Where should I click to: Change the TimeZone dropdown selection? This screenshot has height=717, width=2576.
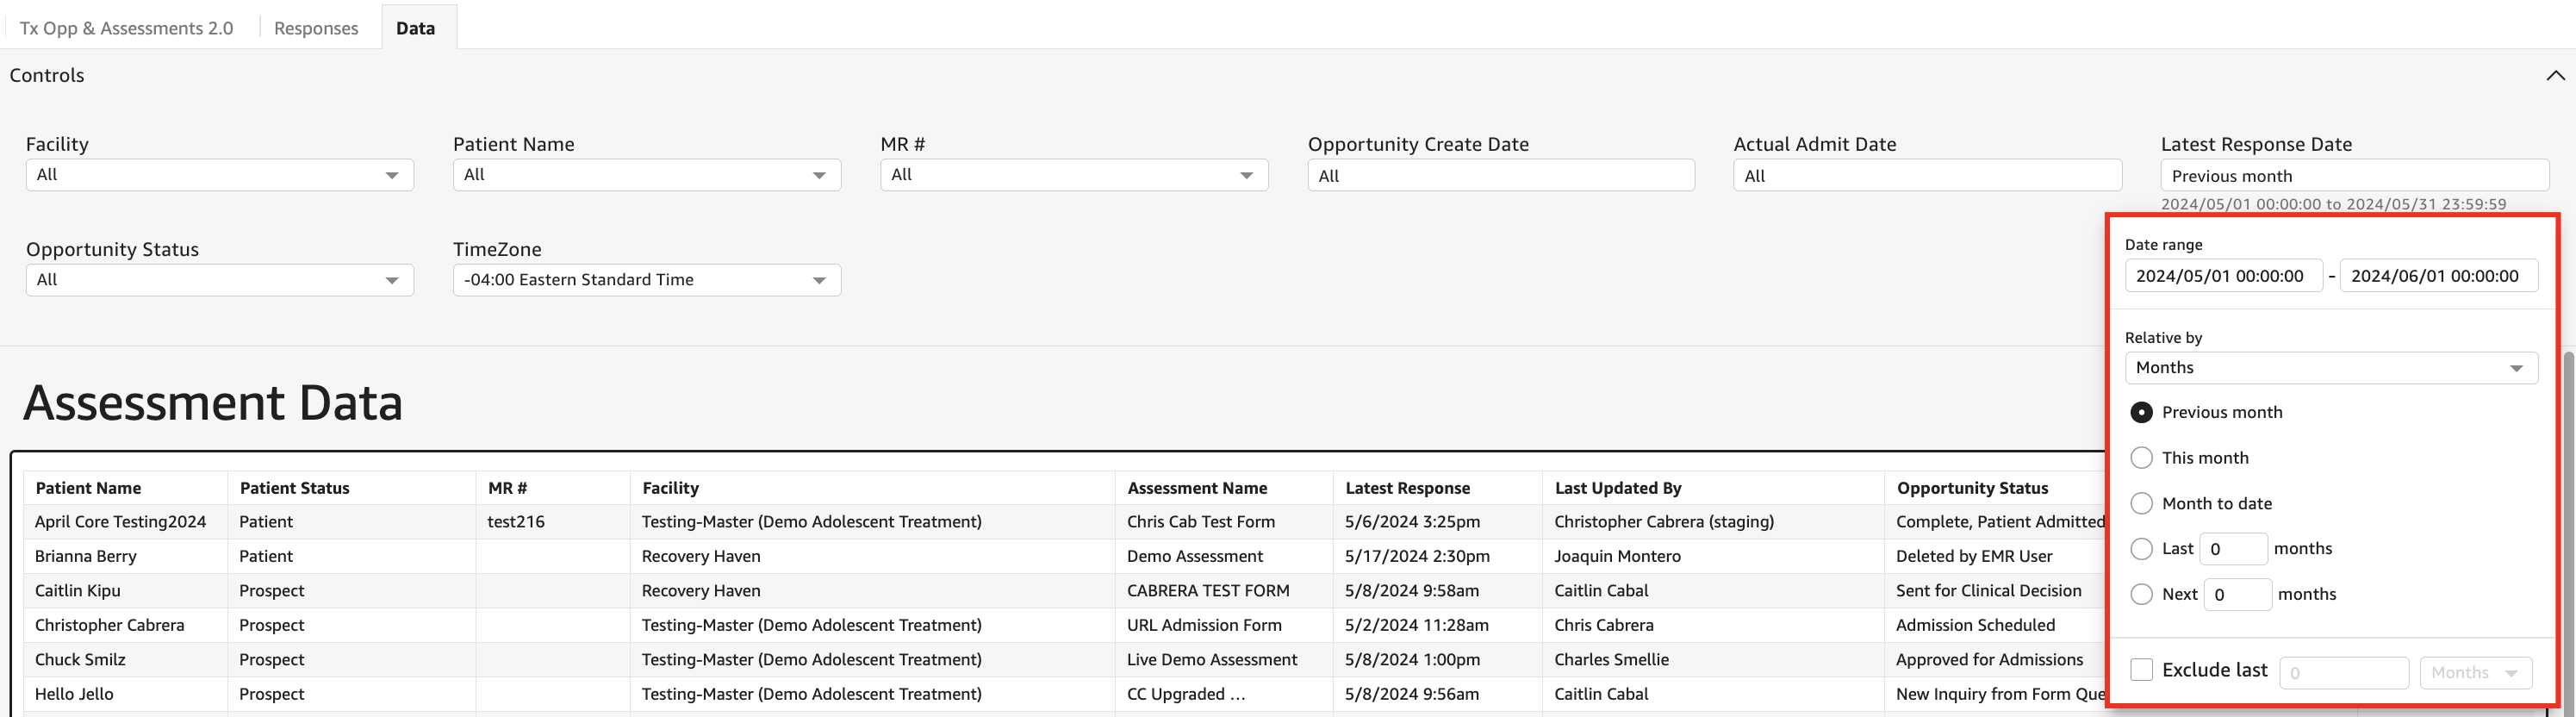click(646, 280)
